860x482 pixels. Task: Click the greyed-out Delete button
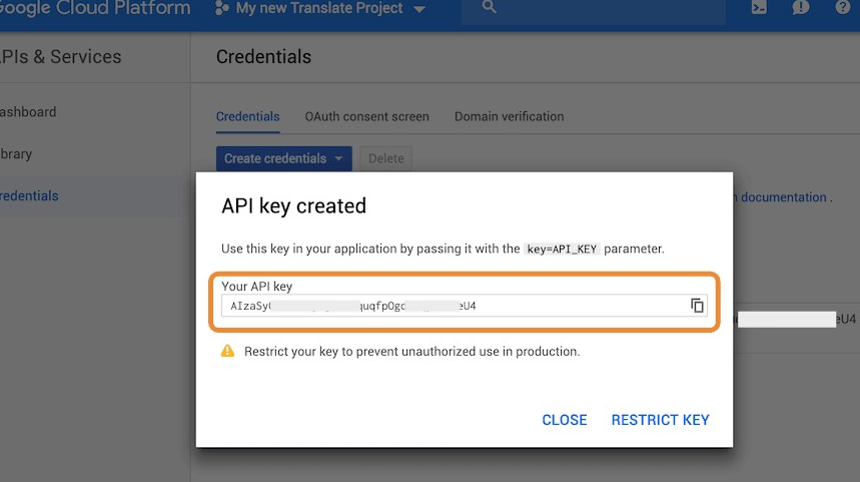pos(386,158)
